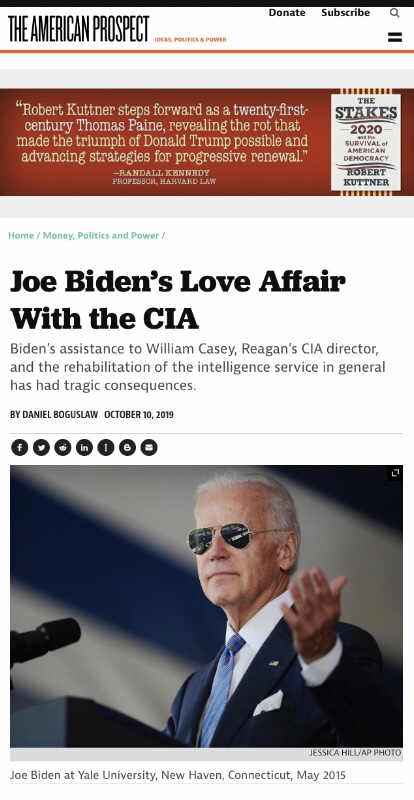Click the Joe Biden article photo
The image size is (414, 800).
click(x=206, y=606)
